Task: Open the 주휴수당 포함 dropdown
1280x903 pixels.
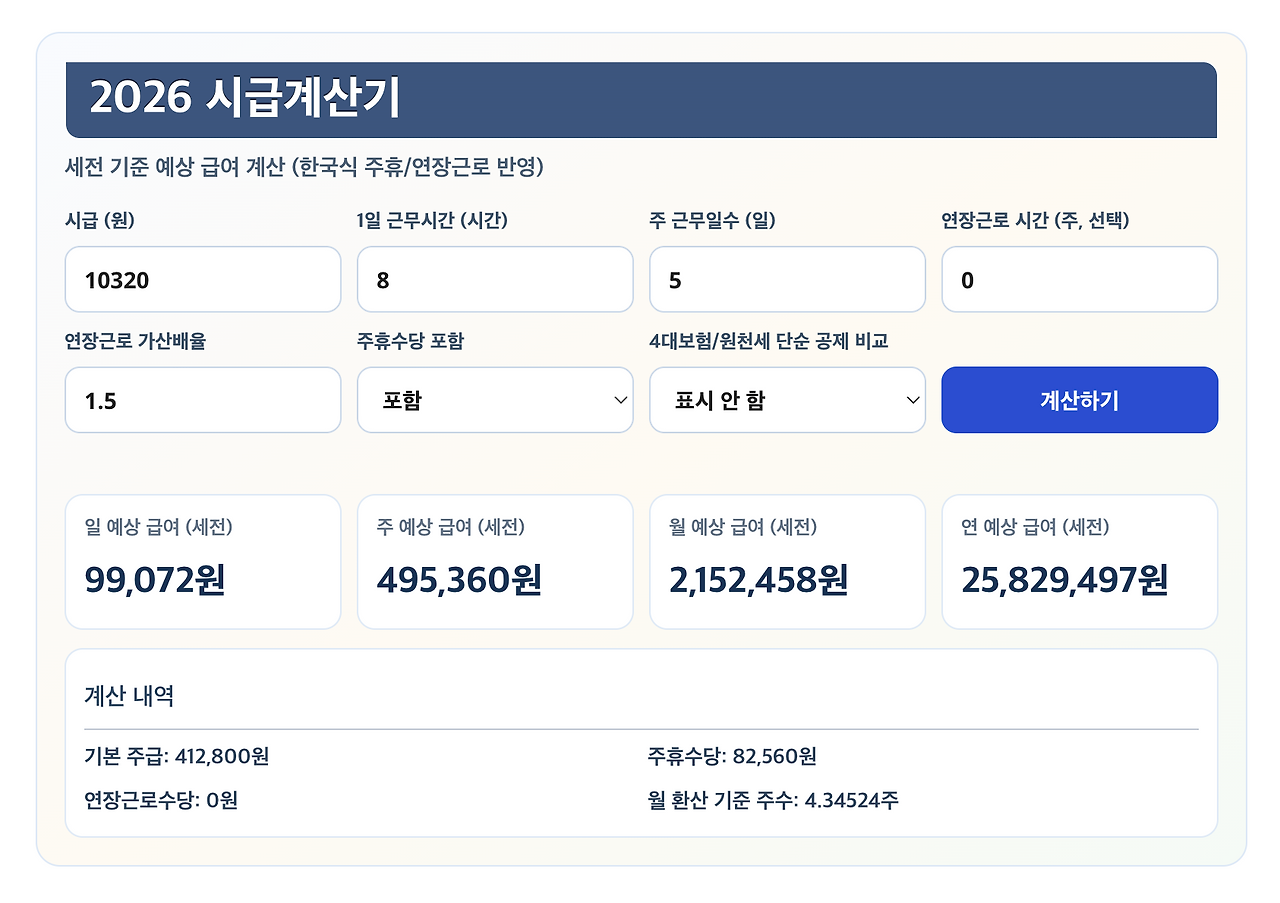Action: [495, 400]
